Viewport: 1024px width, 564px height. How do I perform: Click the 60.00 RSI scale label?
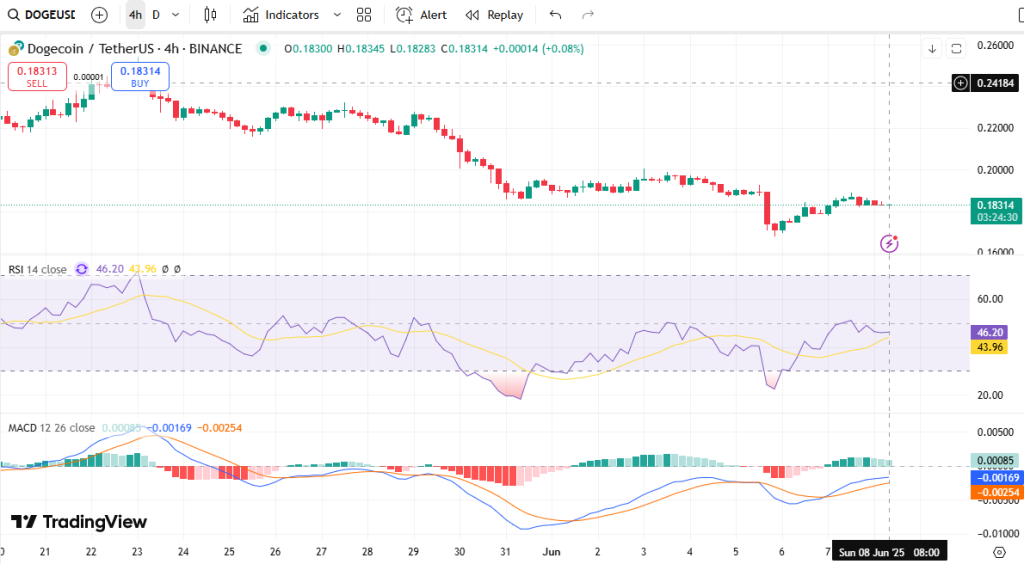(989, 299)
